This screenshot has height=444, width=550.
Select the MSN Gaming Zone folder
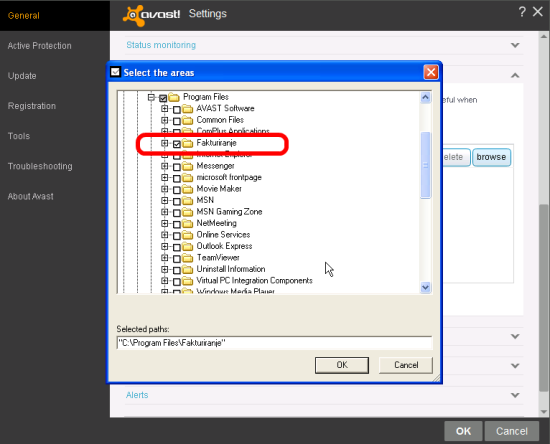coord(229,212)
